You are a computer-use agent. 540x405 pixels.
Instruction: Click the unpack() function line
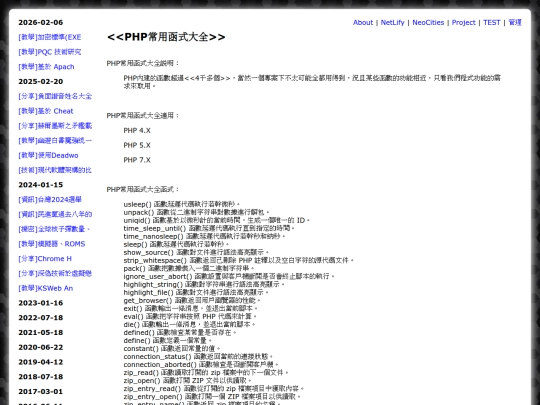click(x=196, y=212)
